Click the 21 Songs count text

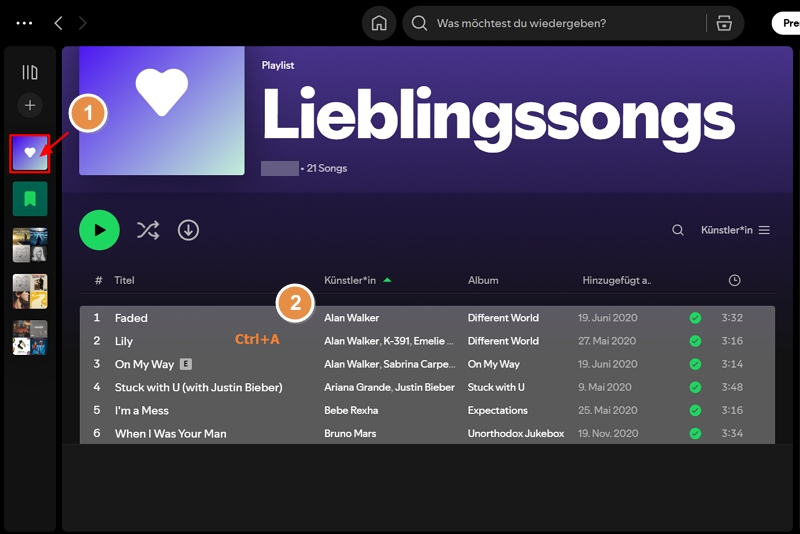pyautogui.click(x=327, y=168)
